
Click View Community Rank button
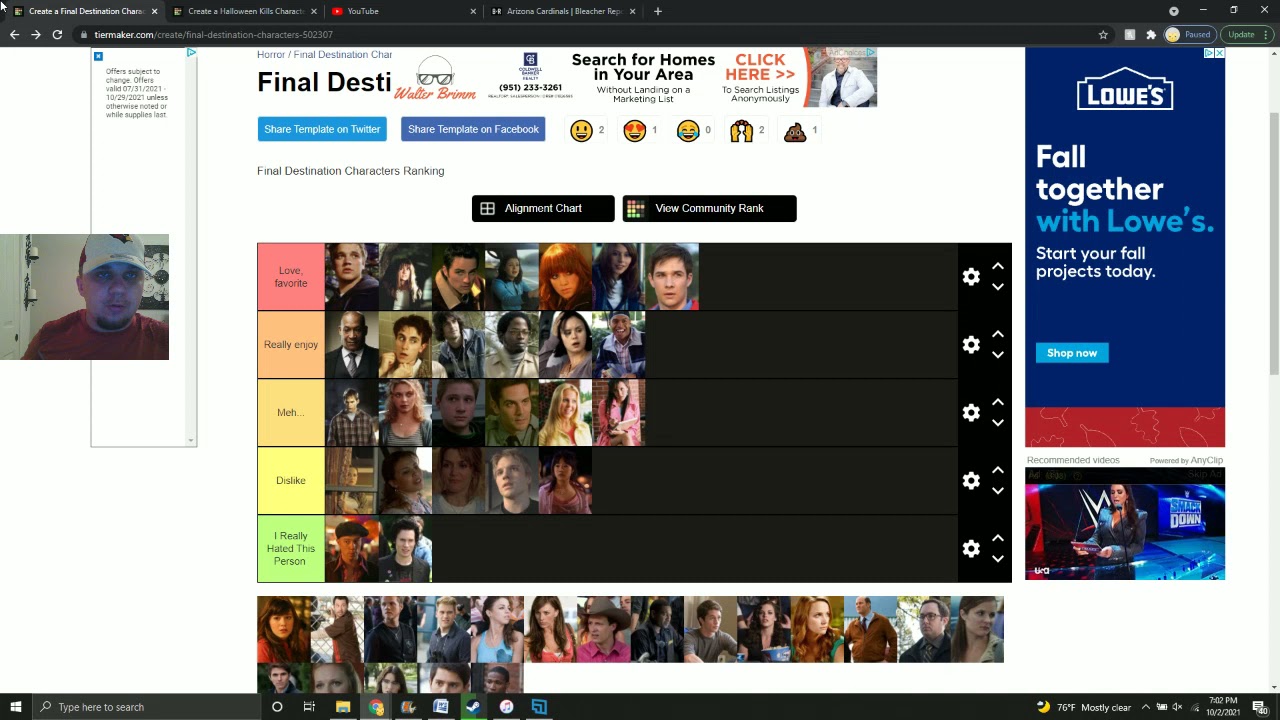coord(709,208)
